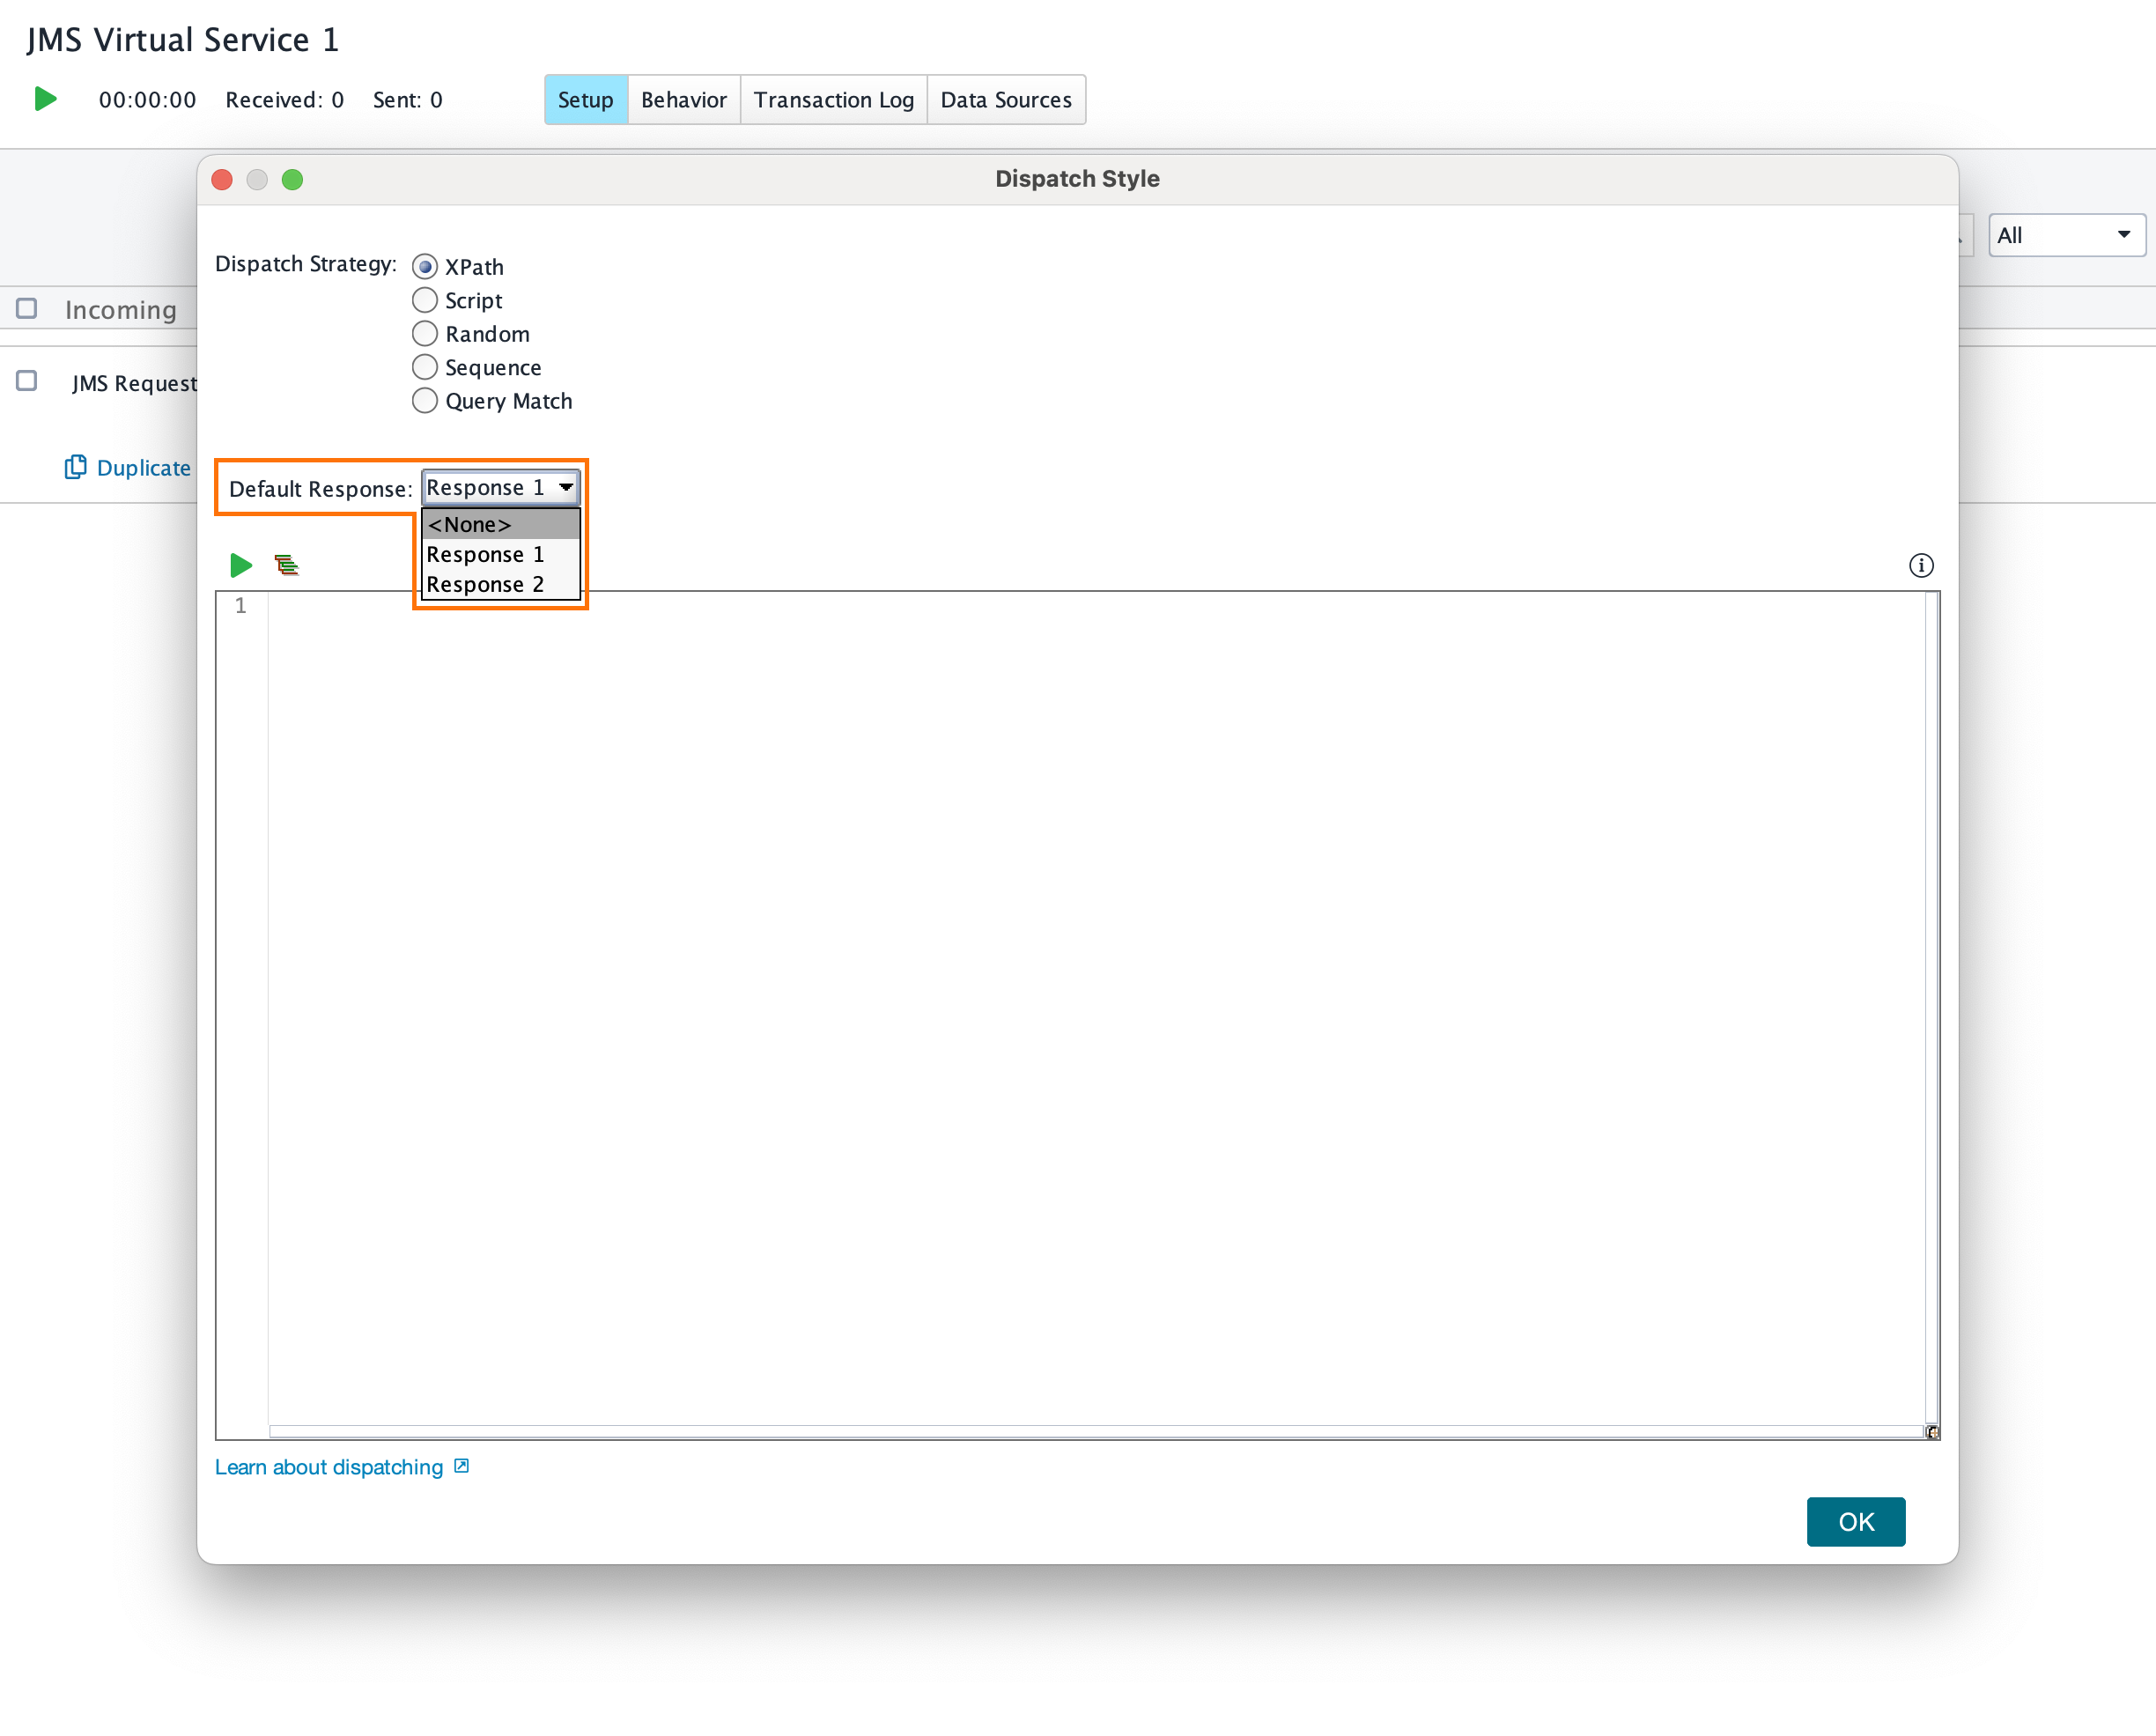
Task: Choose Random as dispatch strategy
Action: pos(424,333)
